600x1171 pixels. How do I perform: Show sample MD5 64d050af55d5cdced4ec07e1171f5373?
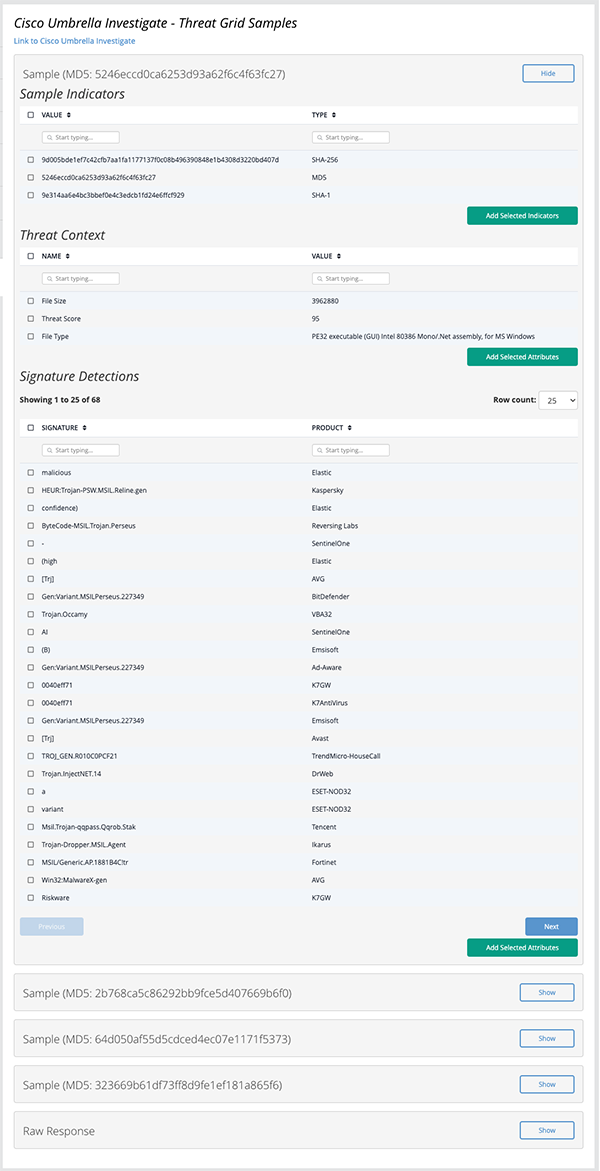coord(547,1039)
